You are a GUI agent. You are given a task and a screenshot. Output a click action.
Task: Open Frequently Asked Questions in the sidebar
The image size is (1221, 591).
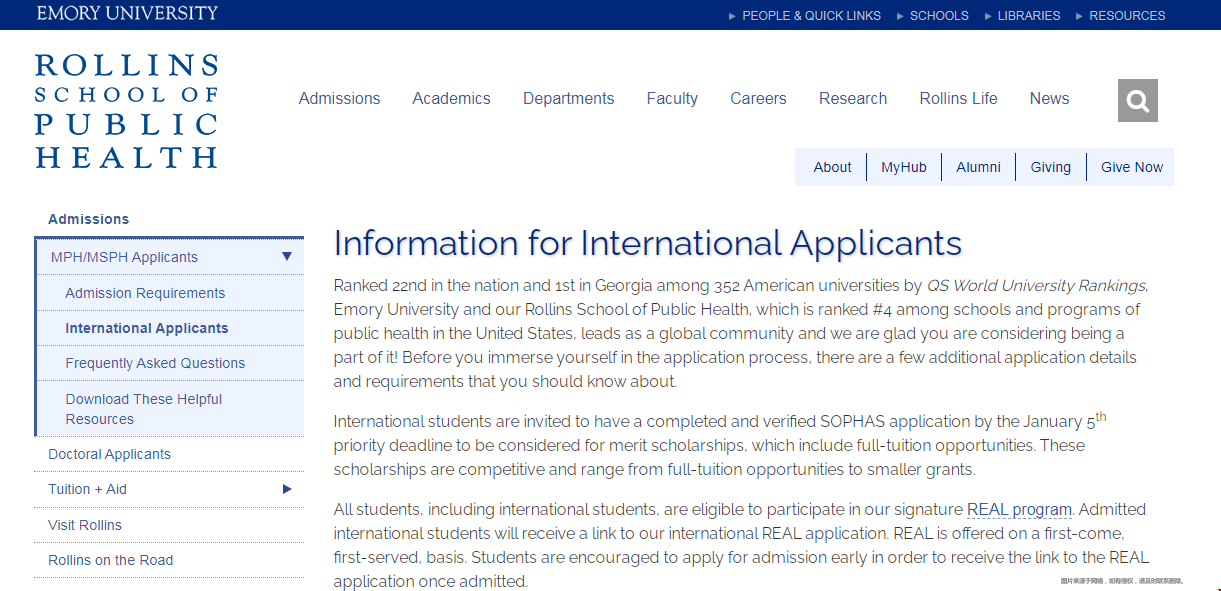[x=155, y=363]
